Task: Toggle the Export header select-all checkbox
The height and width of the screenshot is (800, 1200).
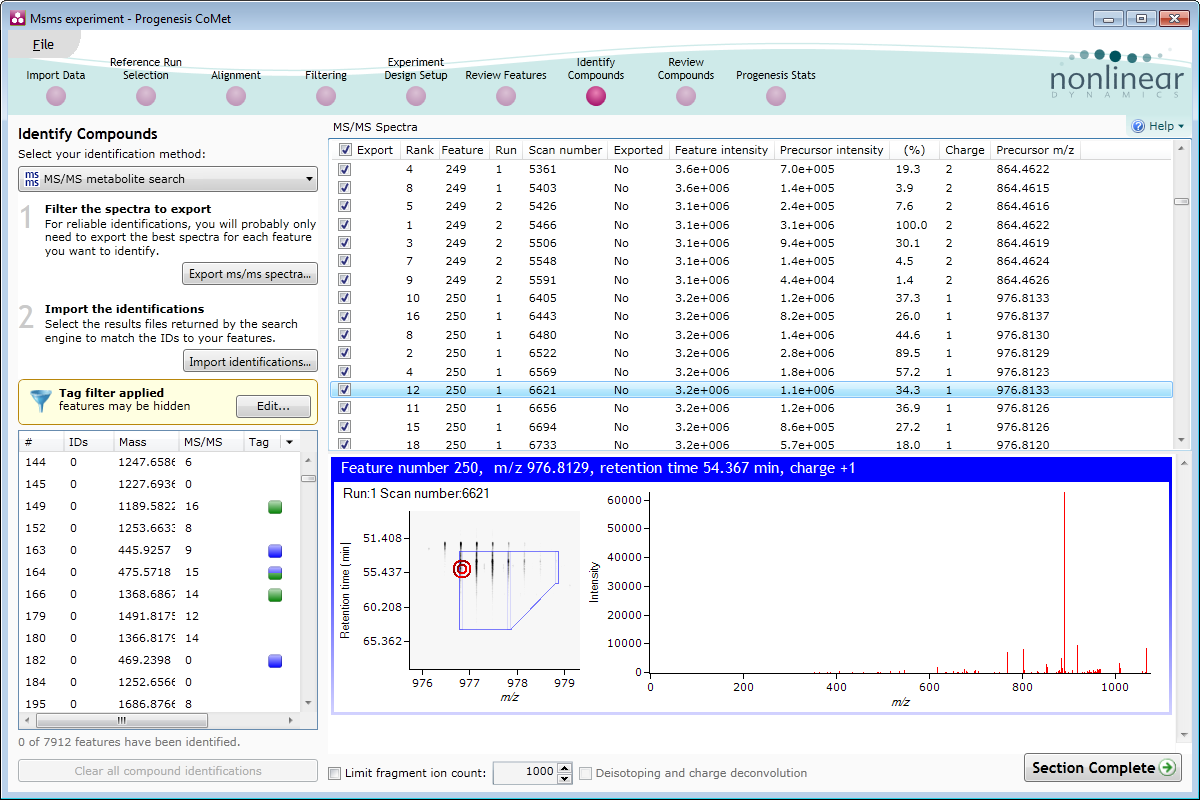Action: tap(345, 150)
